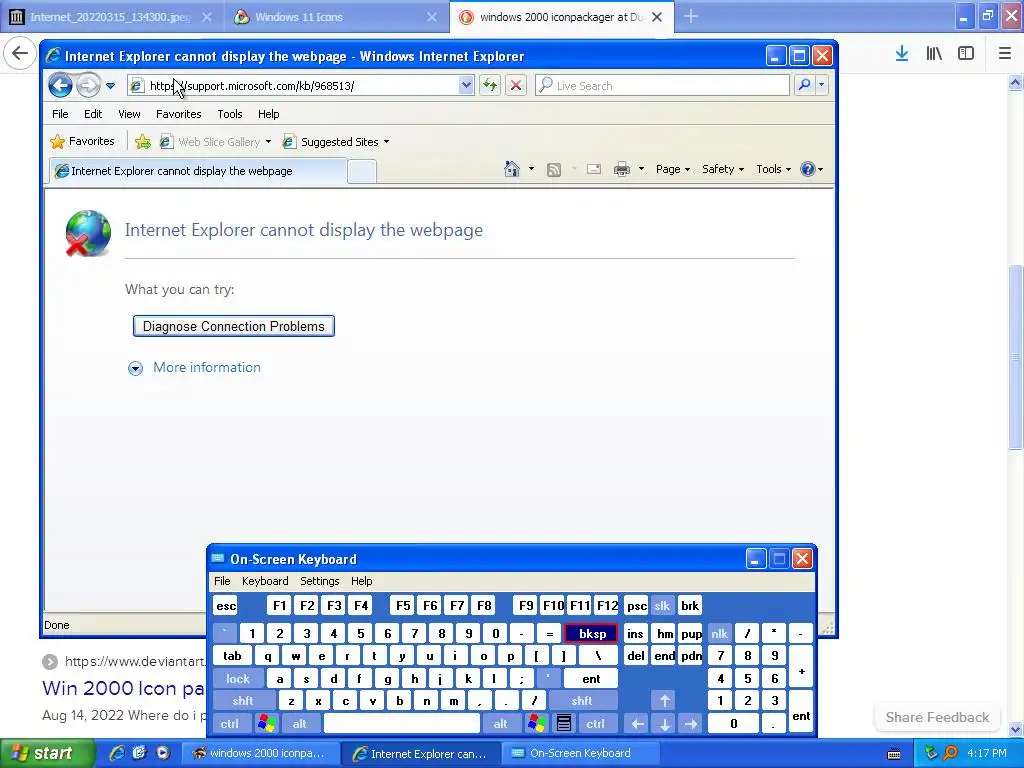Click the up arrow key on keyboard

click(664, 701)
